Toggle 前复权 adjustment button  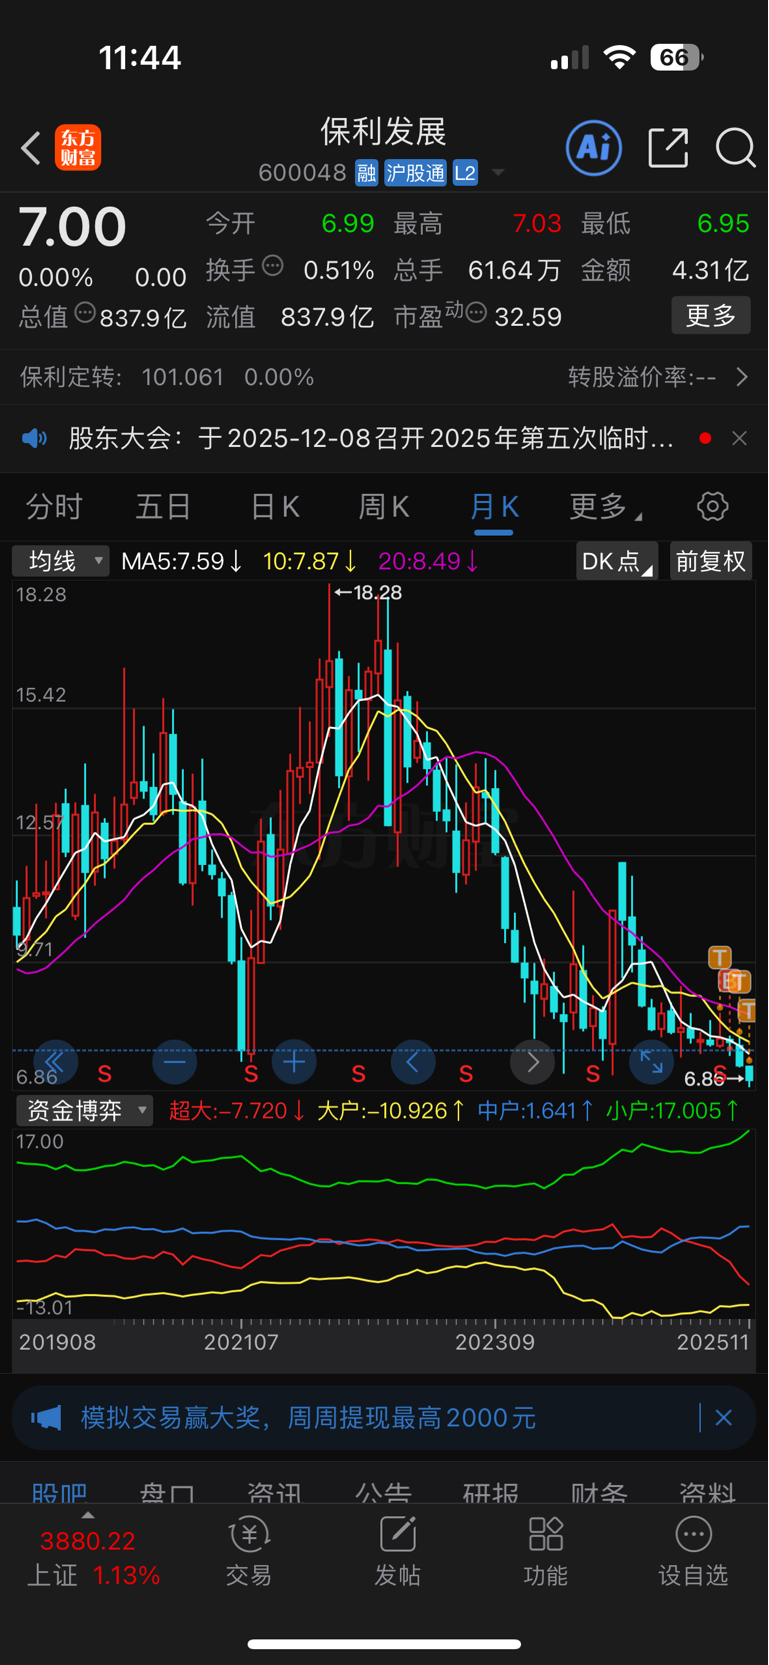click(x=711, y=561)
